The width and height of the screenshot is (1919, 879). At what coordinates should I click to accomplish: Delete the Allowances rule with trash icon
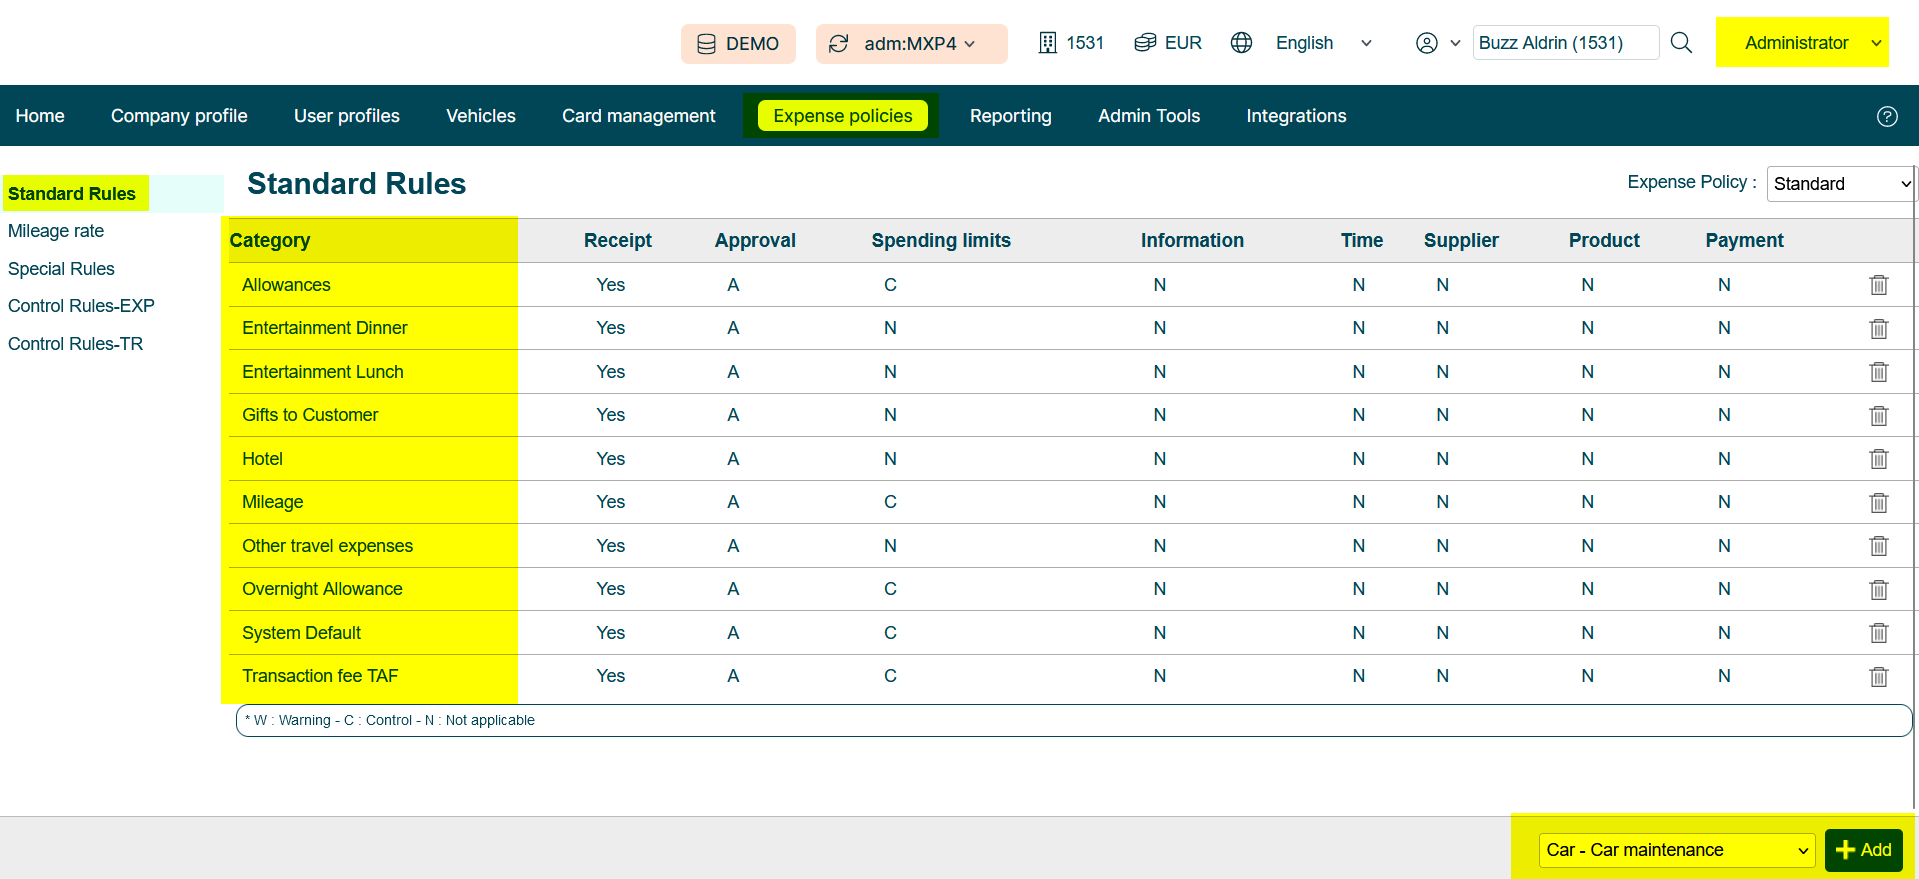point(1878,285)
